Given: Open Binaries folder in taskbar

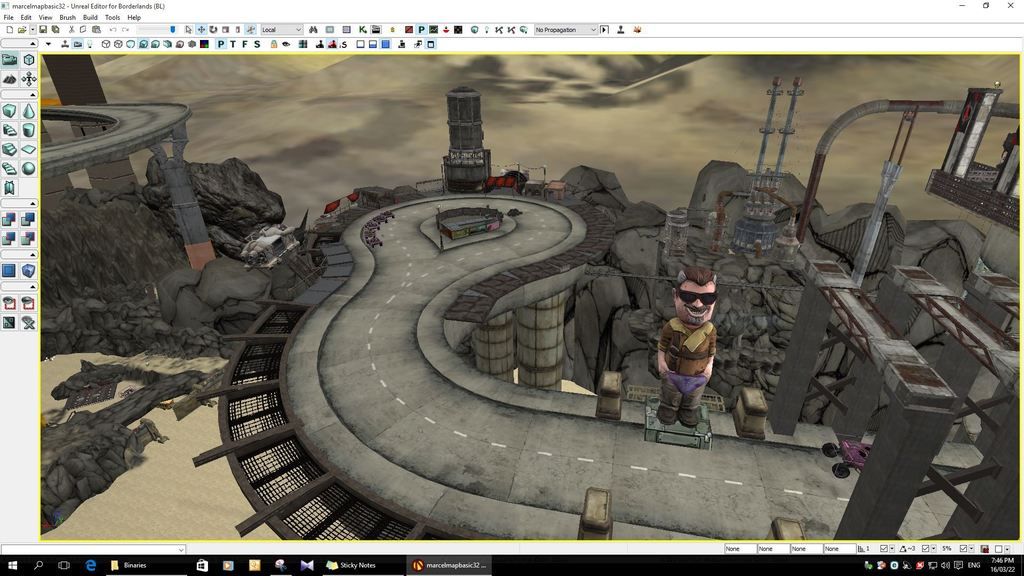Looking at the screenshot, I should click(147, 566).
